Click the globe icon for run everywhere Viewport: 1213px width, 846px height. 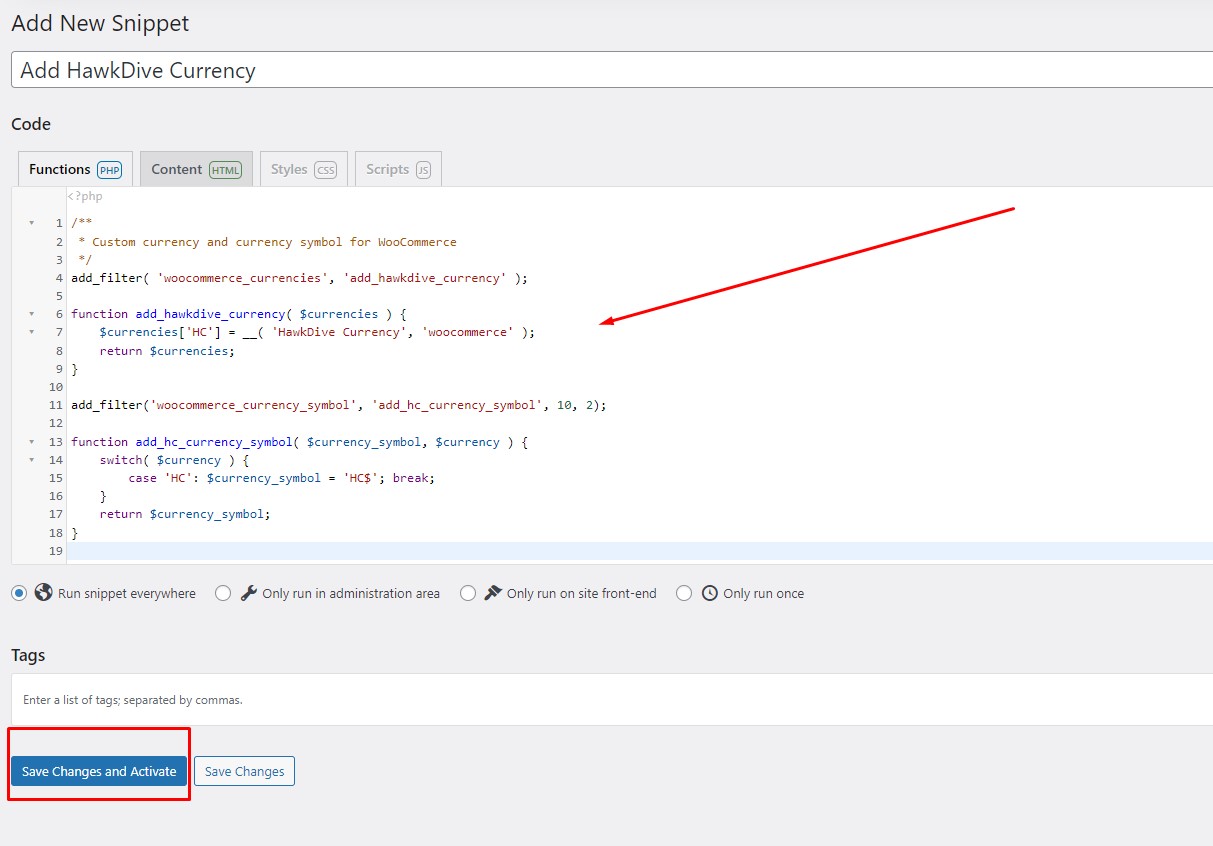coord(43,593)
